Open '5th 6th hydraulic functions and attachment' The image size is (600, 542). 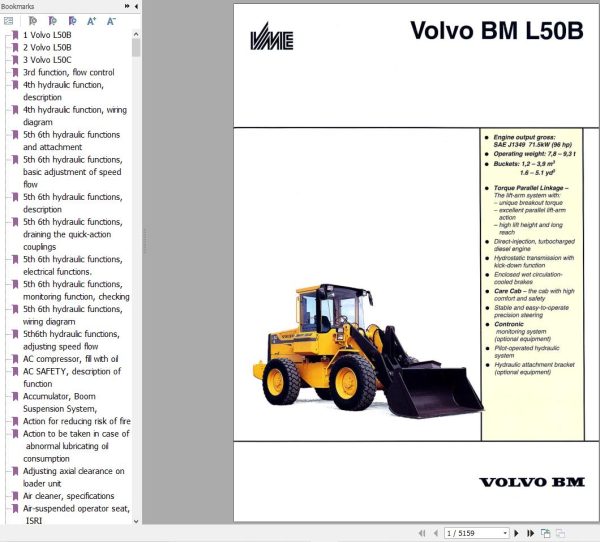coord(72,140)
